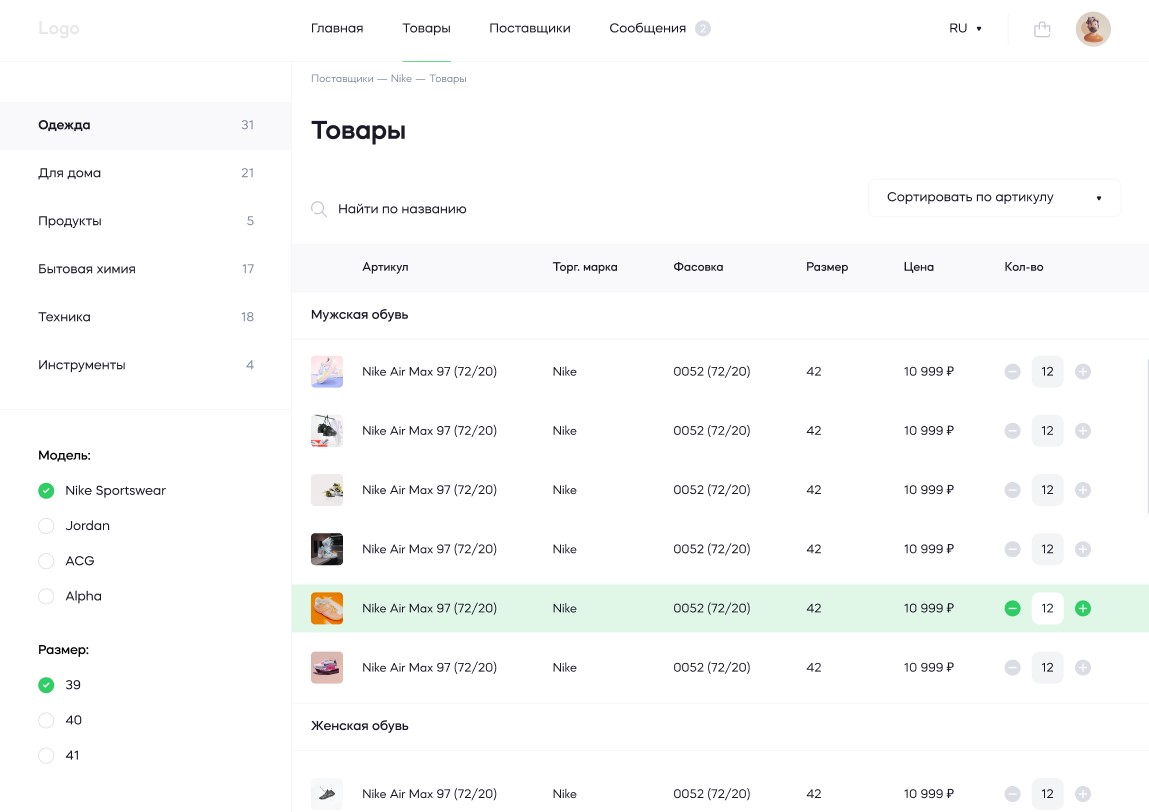This screenshot has height=812, width=1149.
Task: Open the Сообщения nav tab
Action: click(648, 29)
